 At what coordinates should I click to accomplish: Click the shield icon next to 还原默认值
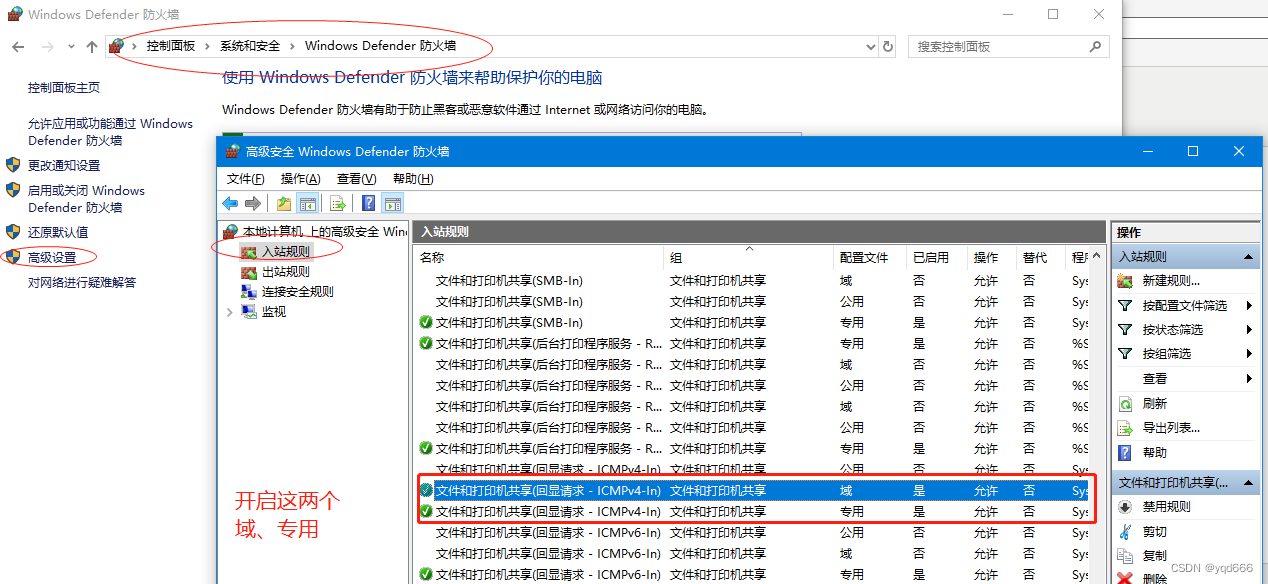(13, 231)
